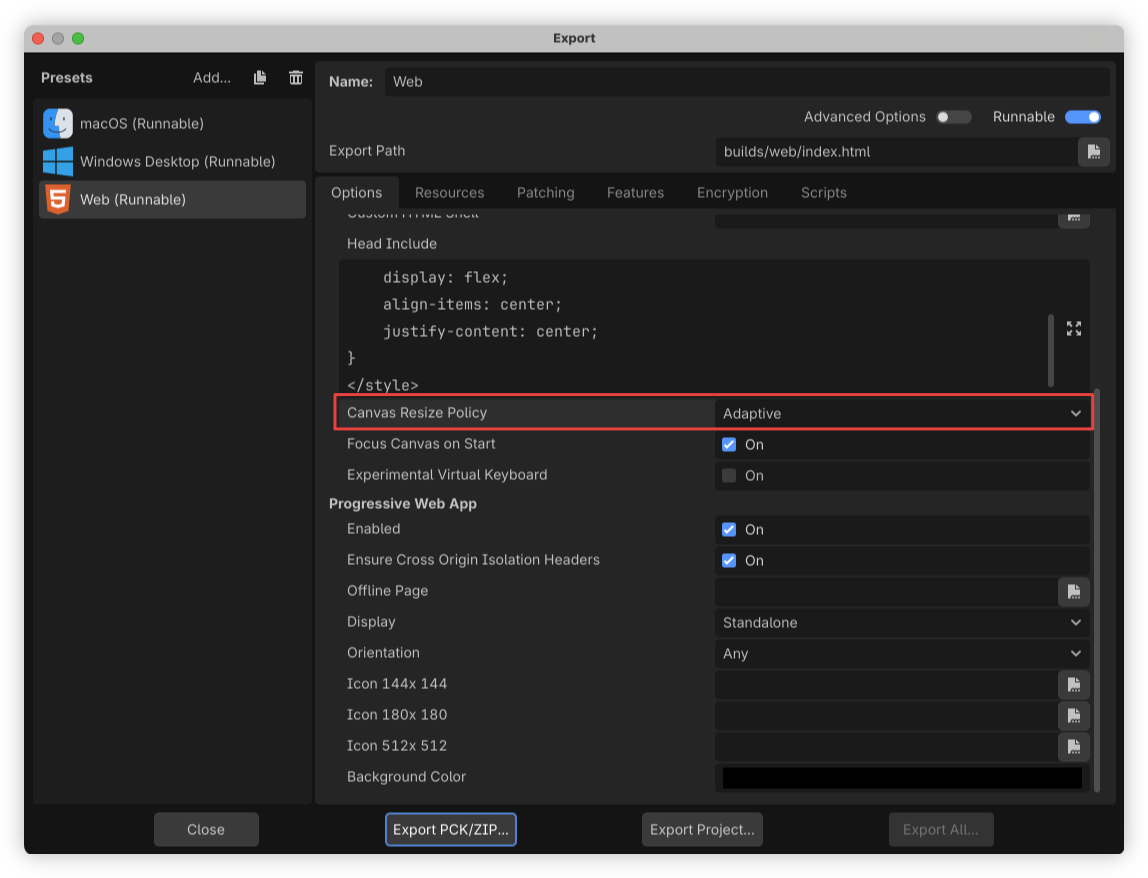The height and width of the screenshot is (878, 1148).
Task: Click the Offline Page path field
Action: tap(886, 592)
